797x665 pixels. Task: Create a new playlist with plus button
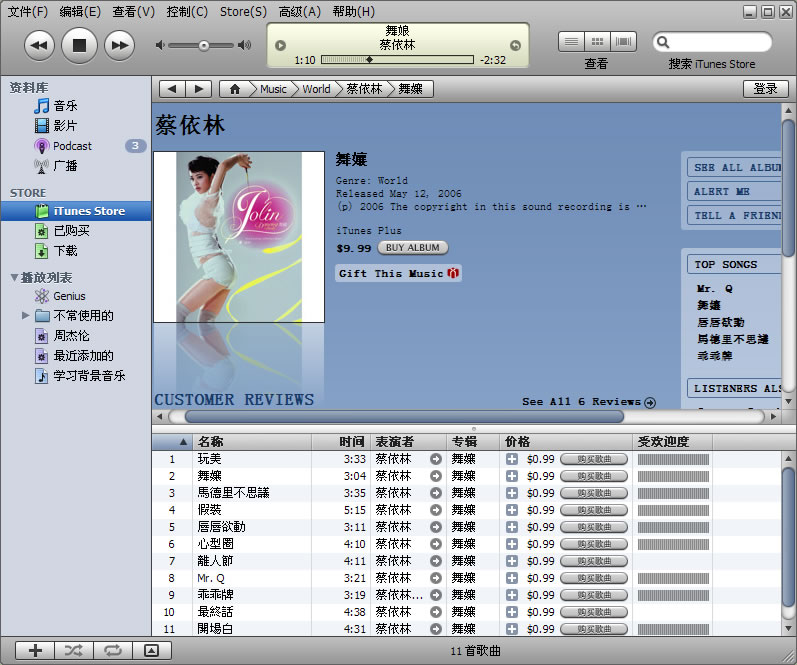35,650
